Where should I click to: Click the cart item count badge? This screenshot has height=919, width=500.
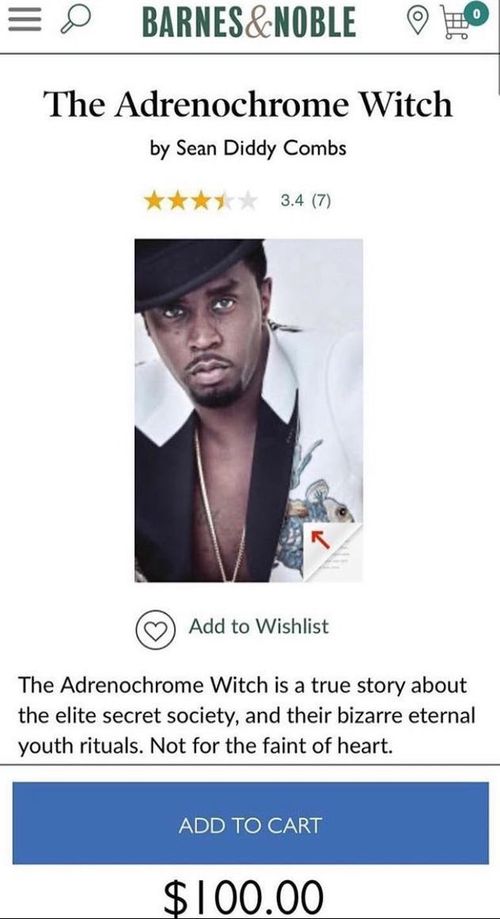tap(478, 13)
